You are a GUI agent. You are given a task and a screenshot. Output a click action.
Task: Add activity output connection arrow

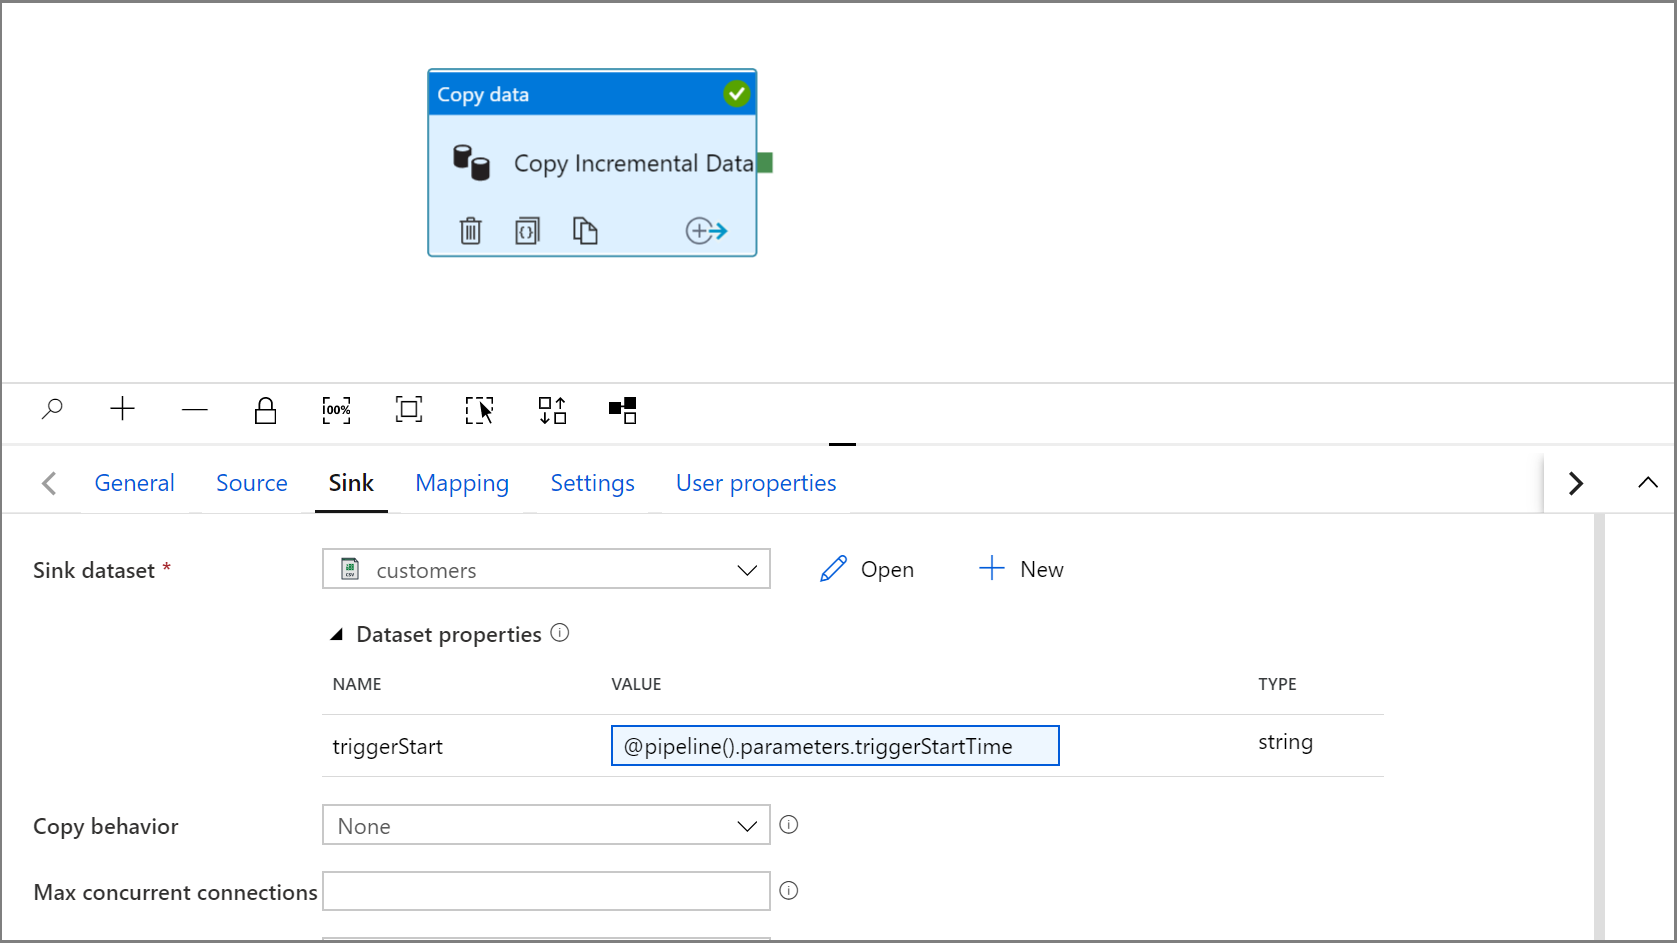706,231
